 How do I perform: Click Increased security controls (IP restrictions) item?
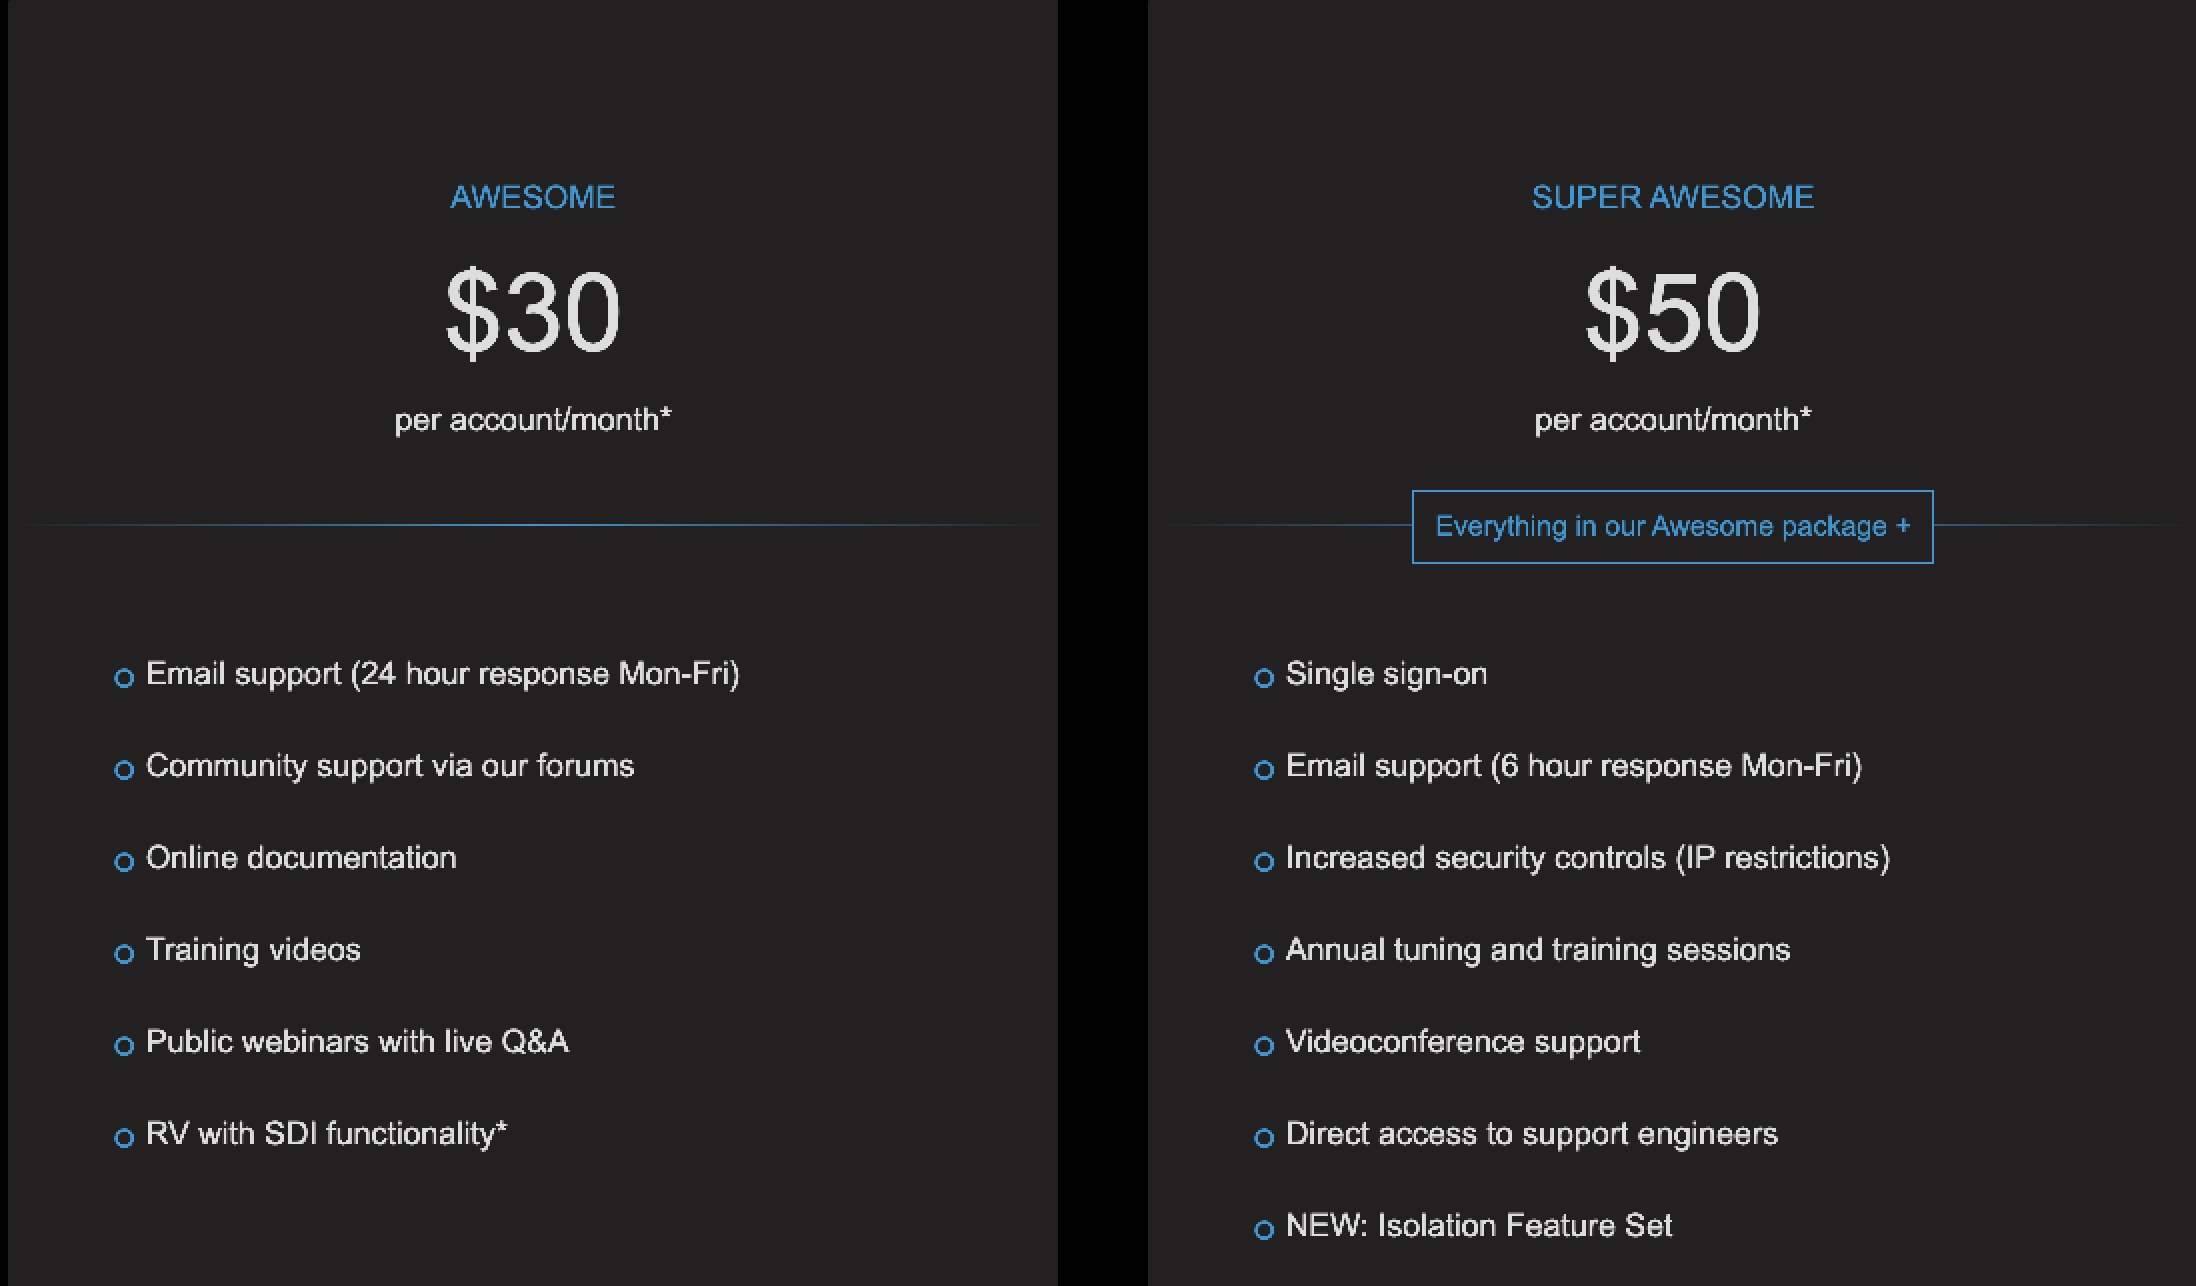click(1588, 859)
